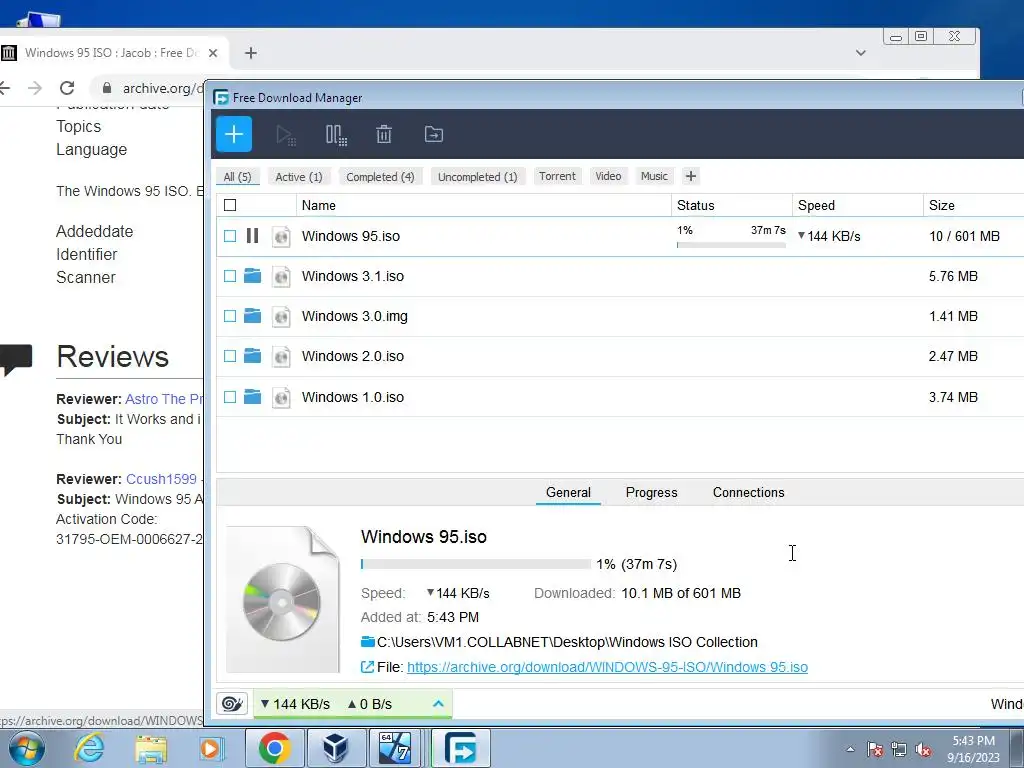
Task: Click the disc file icon beside Windows 3.0.img
Action: coord(281,317)
